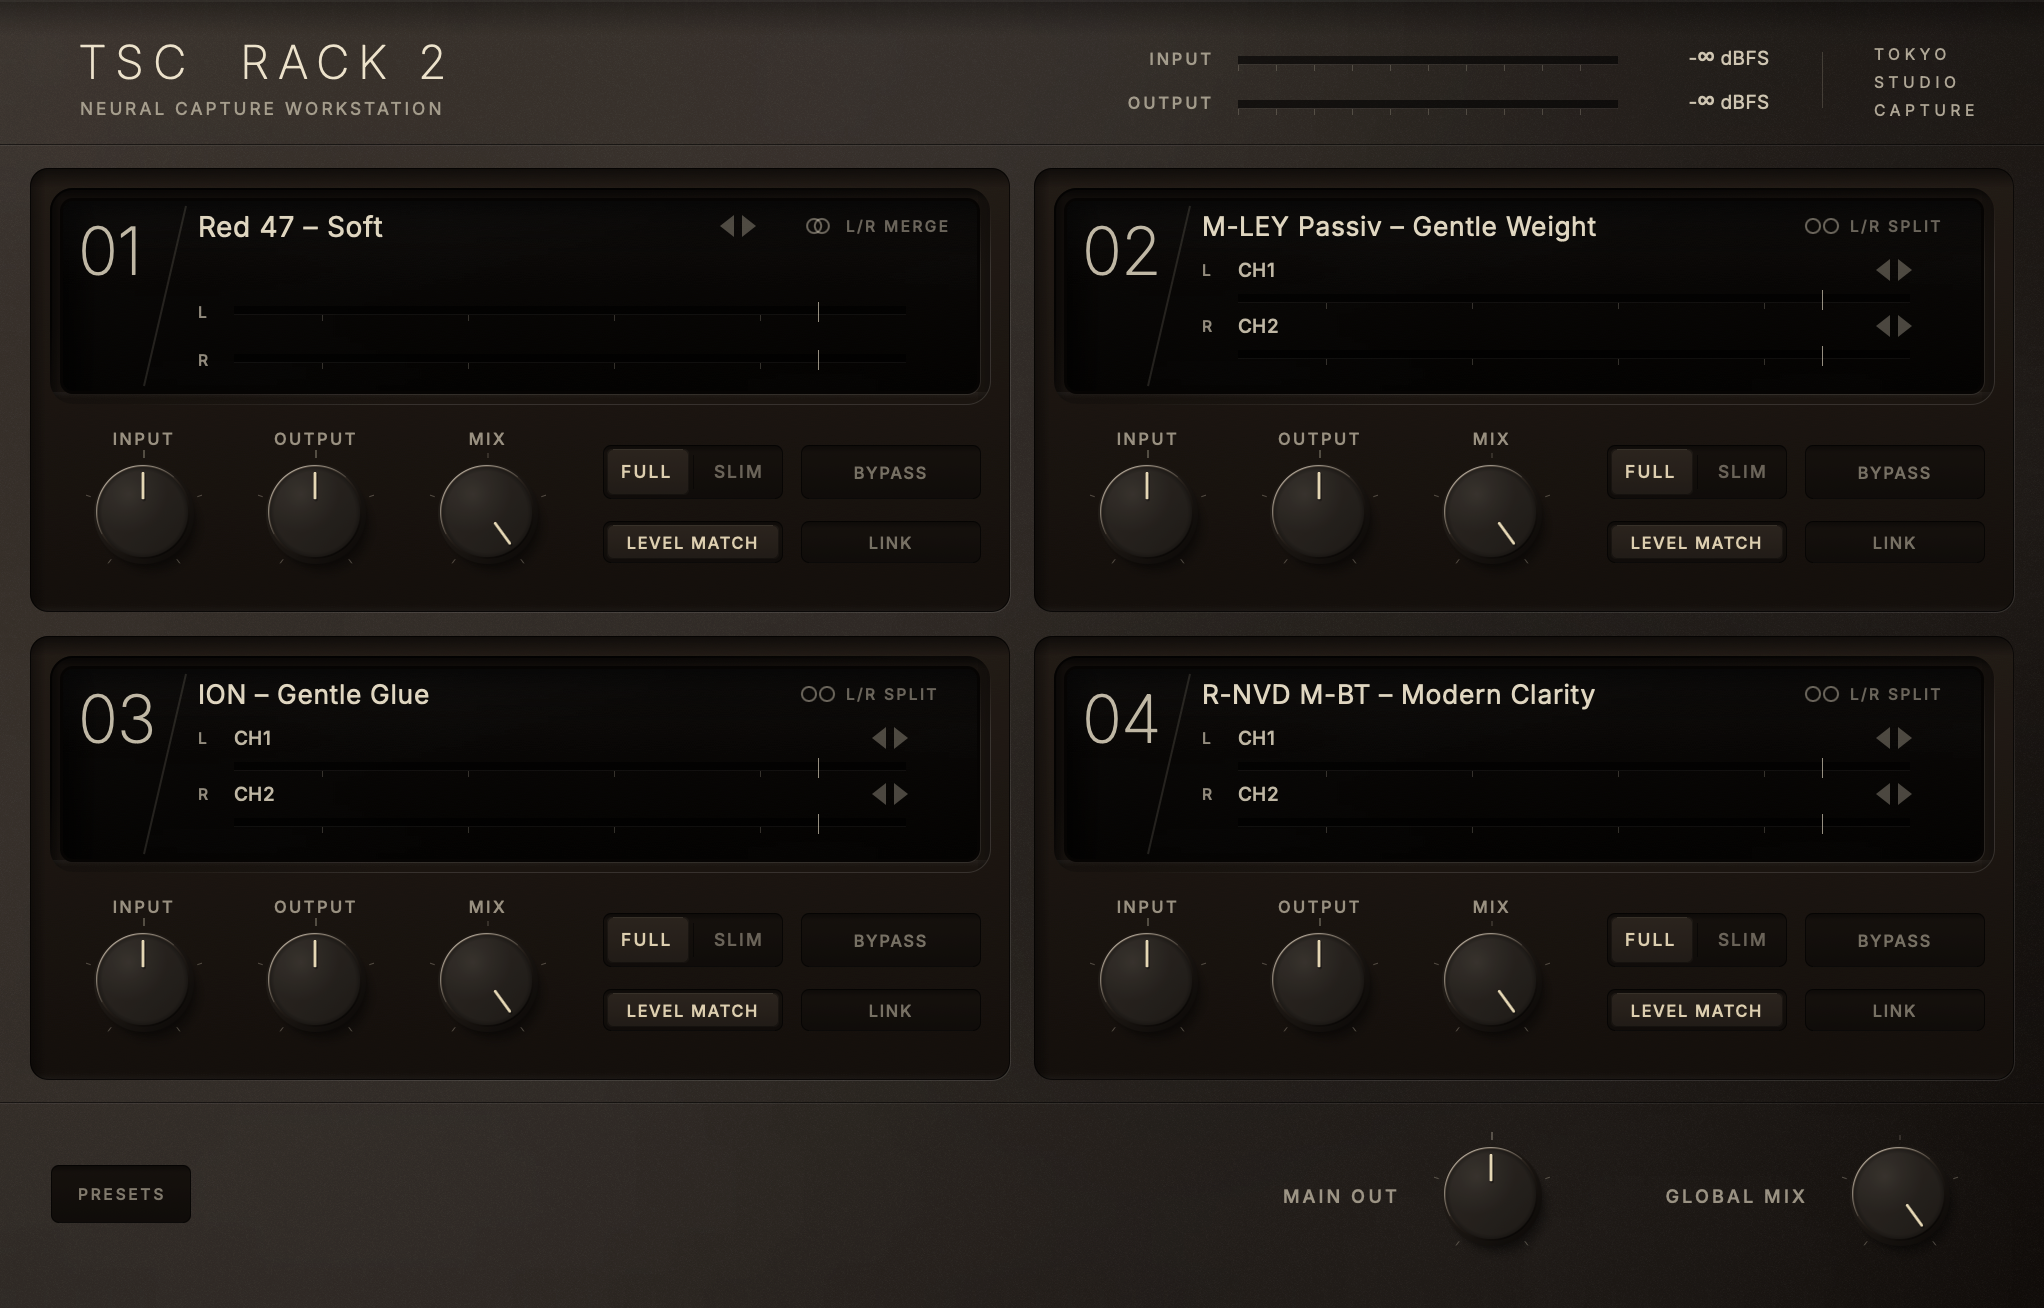Click the MIX knob on slot 02
Screen dimensions: 2044x1308
coord(1491,512)
